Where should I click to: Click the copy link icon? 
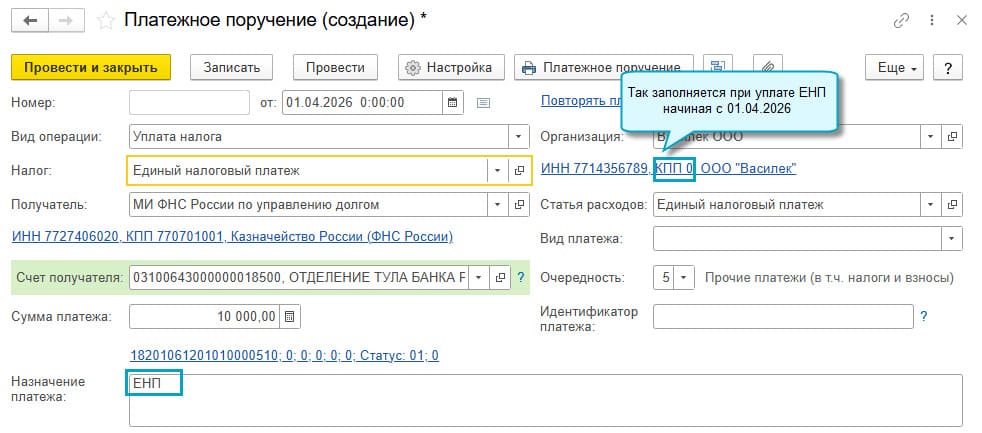point(903,20)
